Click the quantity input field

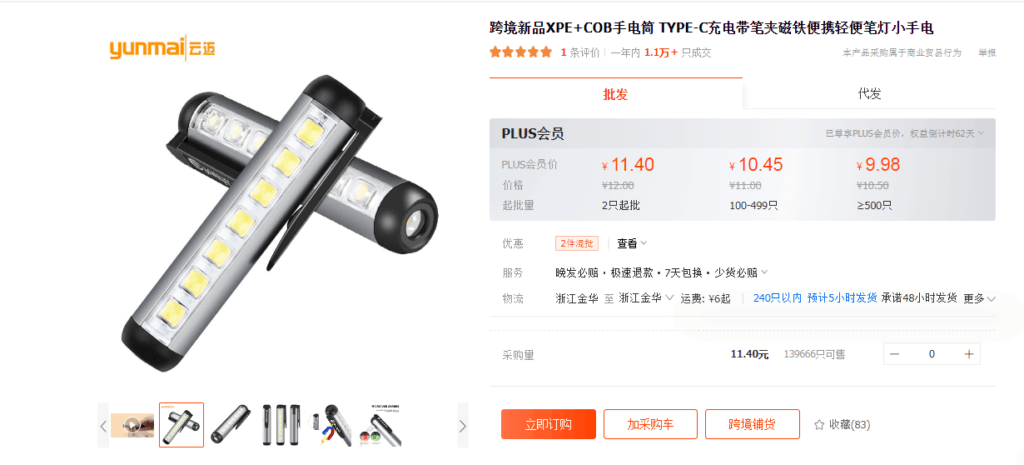[932, 354]
